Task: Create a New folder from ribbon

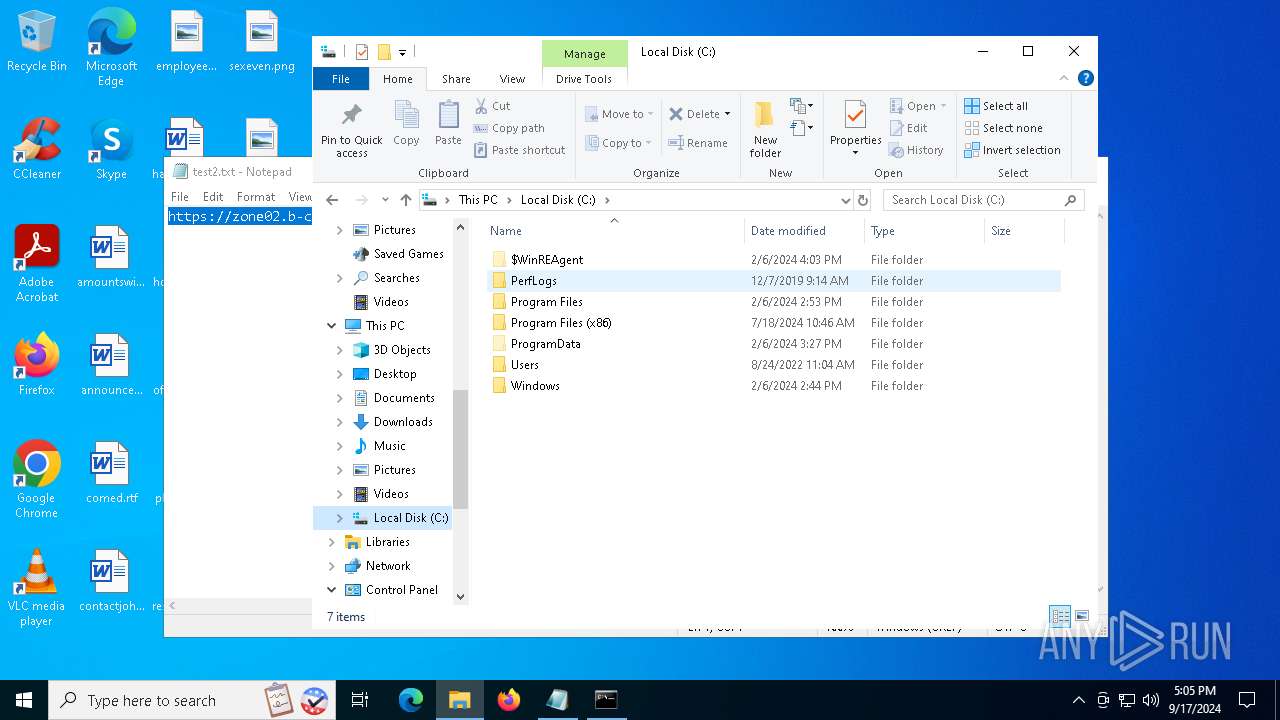Action: point(765,129)
